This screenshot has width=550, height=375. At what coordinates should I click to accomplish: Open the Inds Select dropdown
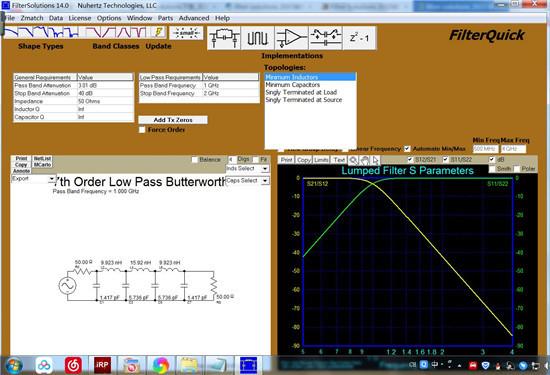(x=248, y=169)
